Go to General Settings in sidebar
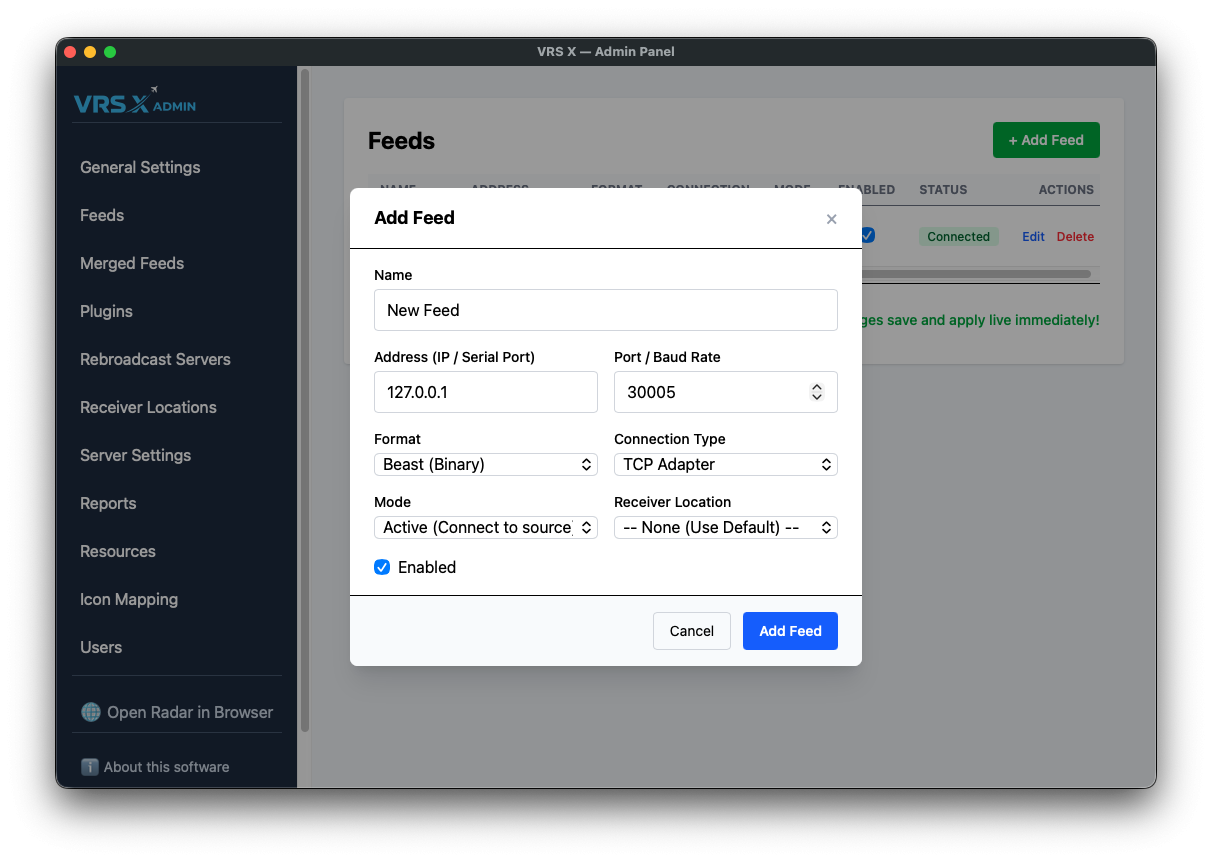The width and height of the screenshot is (1212, 862). tap(140, 167)
